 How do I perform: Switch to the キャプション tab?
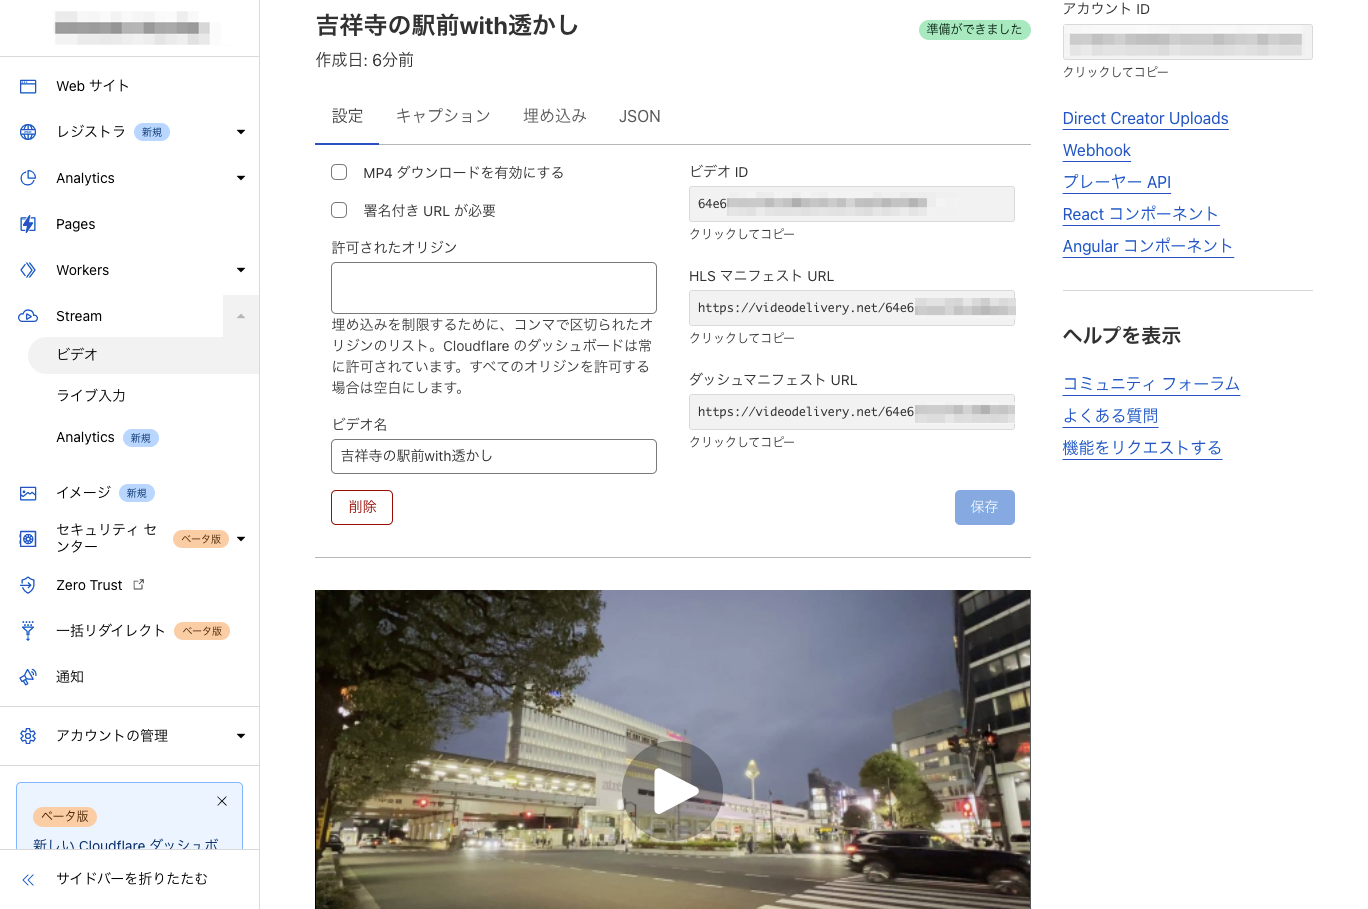tap(443, 116)
